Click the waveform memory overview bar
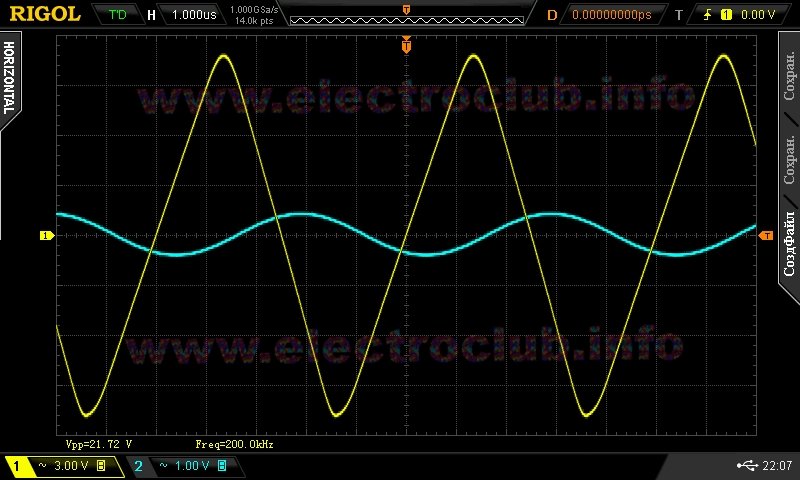 [x=407, y=20]
